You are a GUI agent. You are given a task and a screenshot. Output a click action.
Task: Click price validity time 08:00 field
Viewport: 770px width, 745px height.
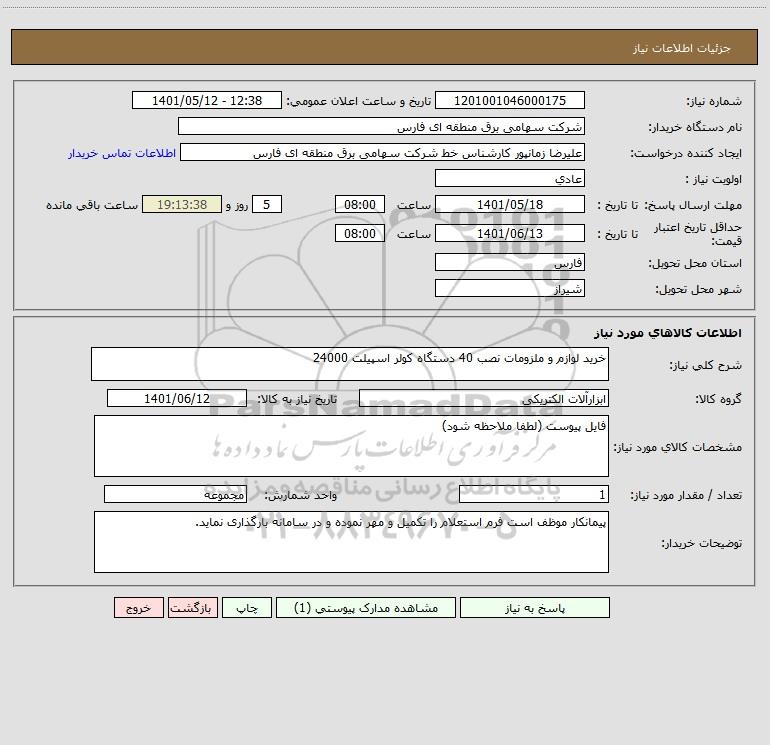click(x=359, y=233)
